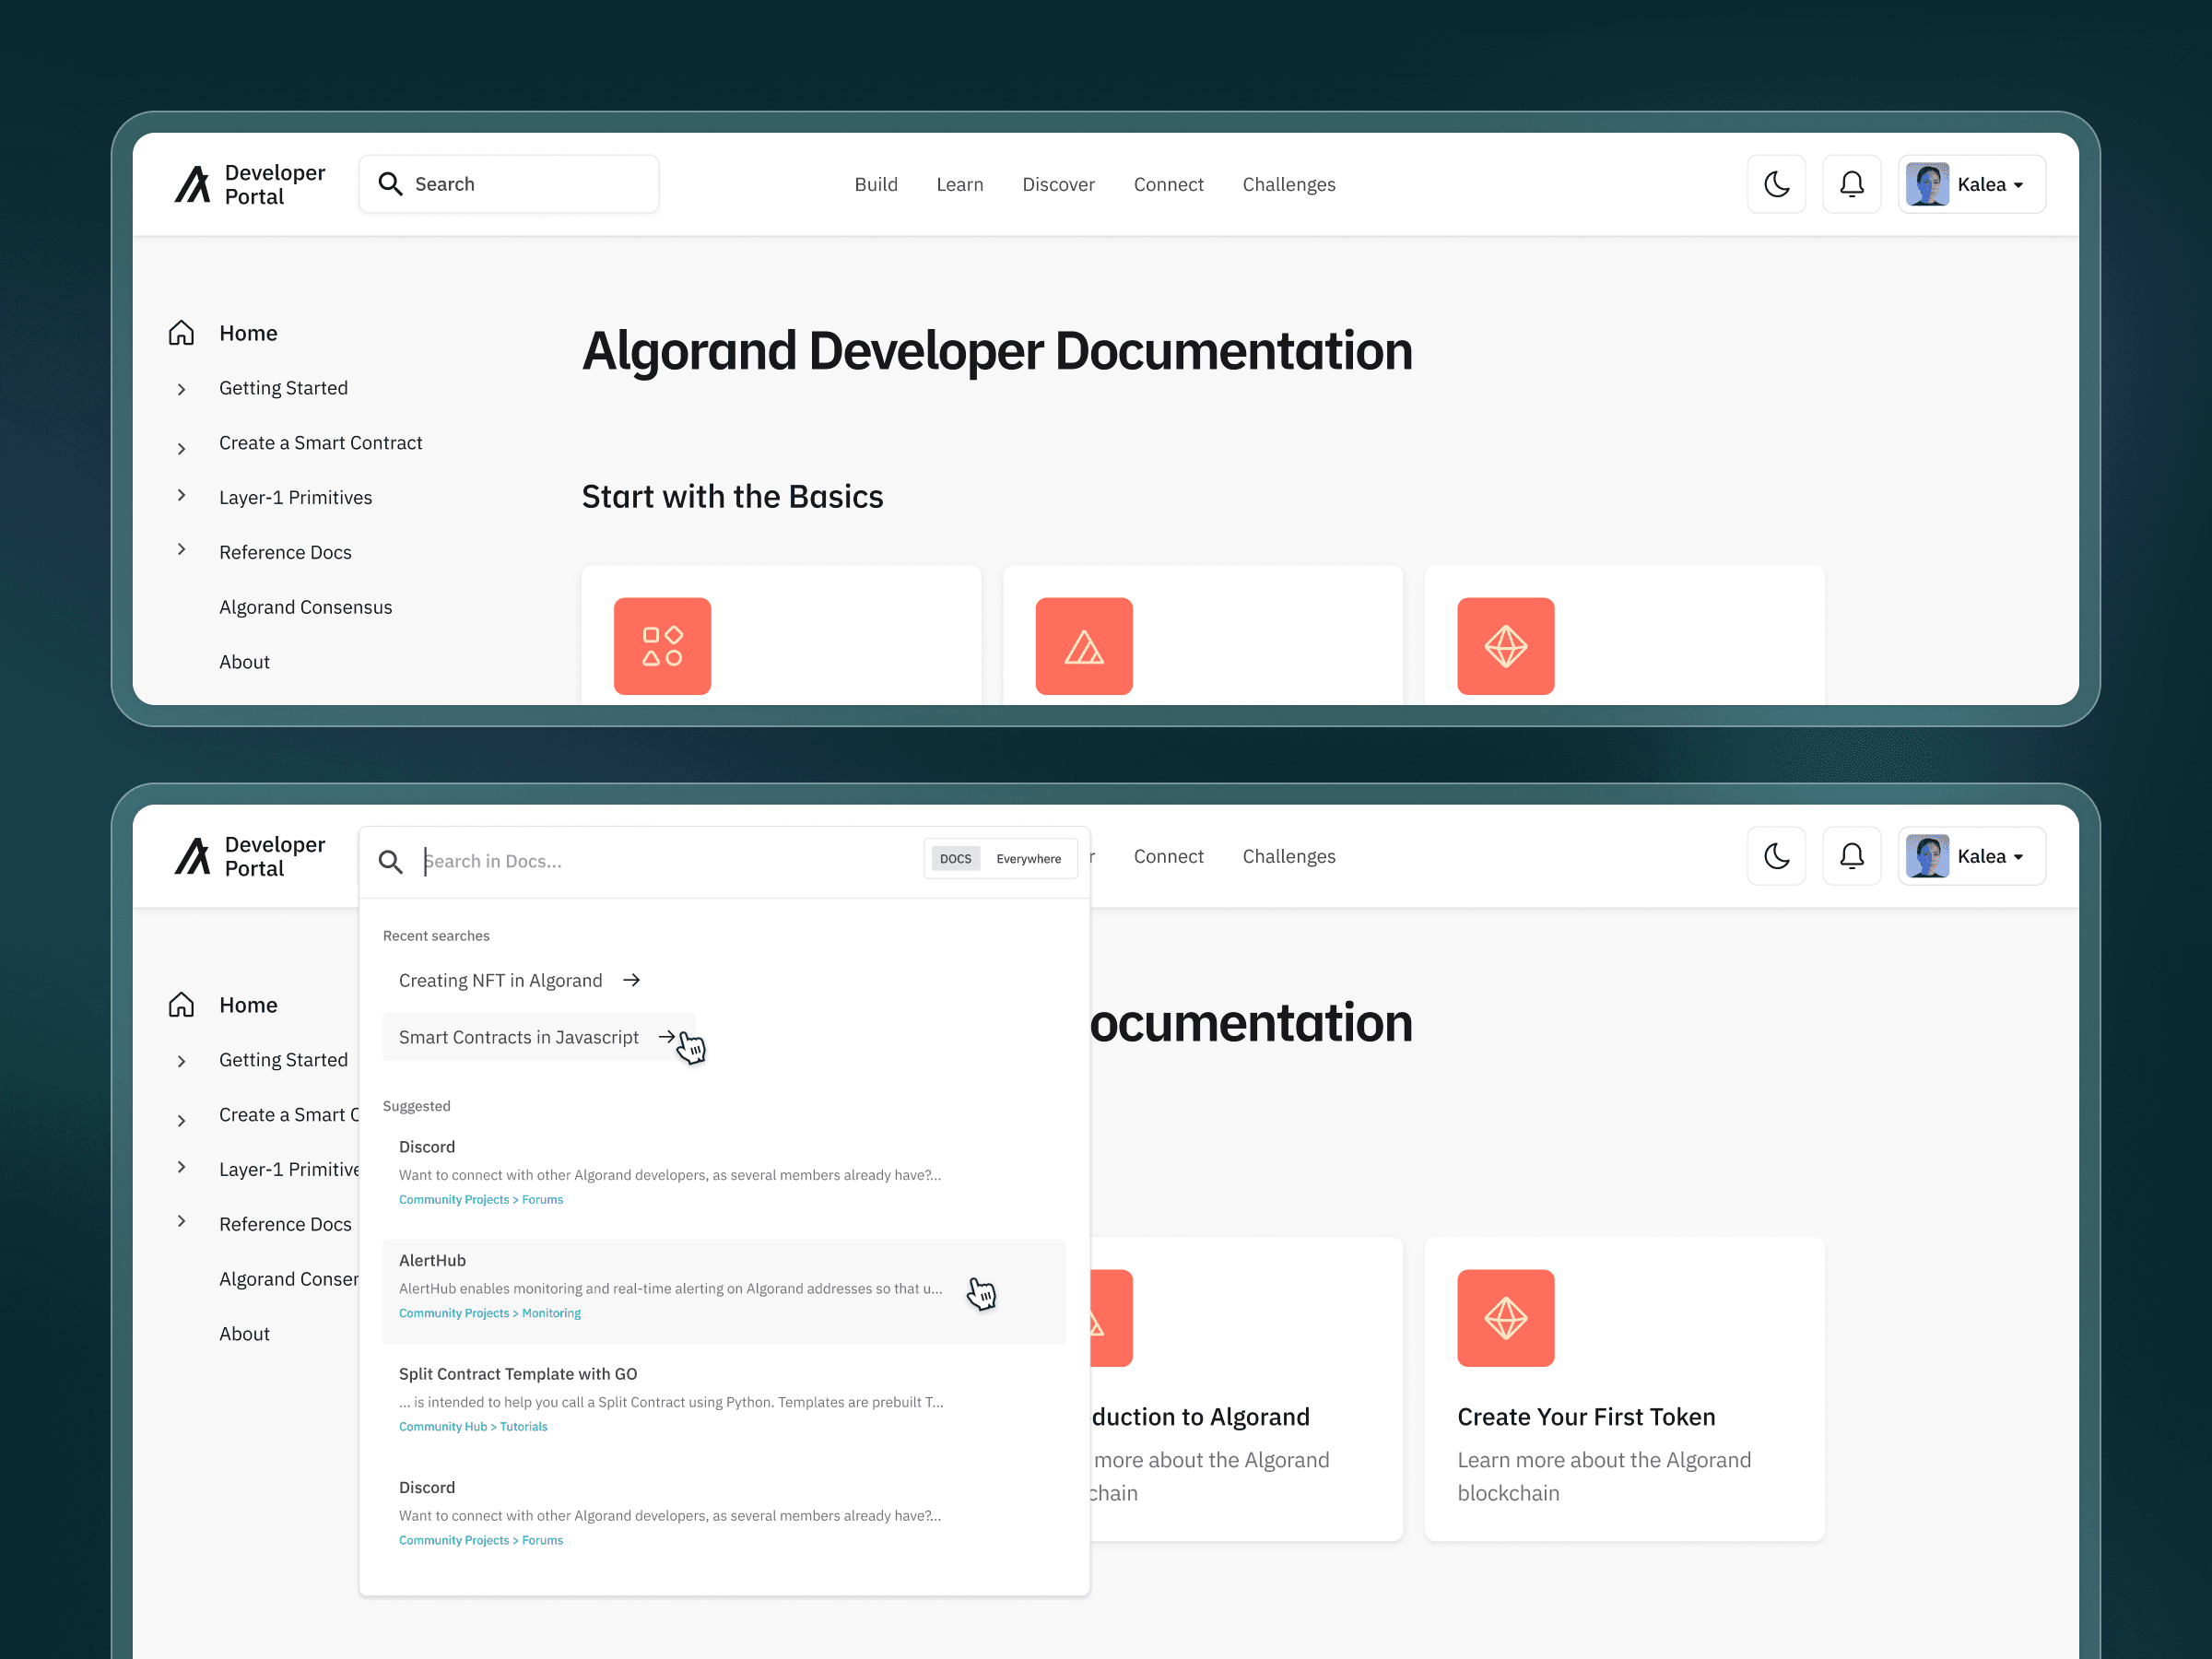This screenshot has height=1659, width=2212.
Task: Open the Build menu item
Action: (875, 184)
